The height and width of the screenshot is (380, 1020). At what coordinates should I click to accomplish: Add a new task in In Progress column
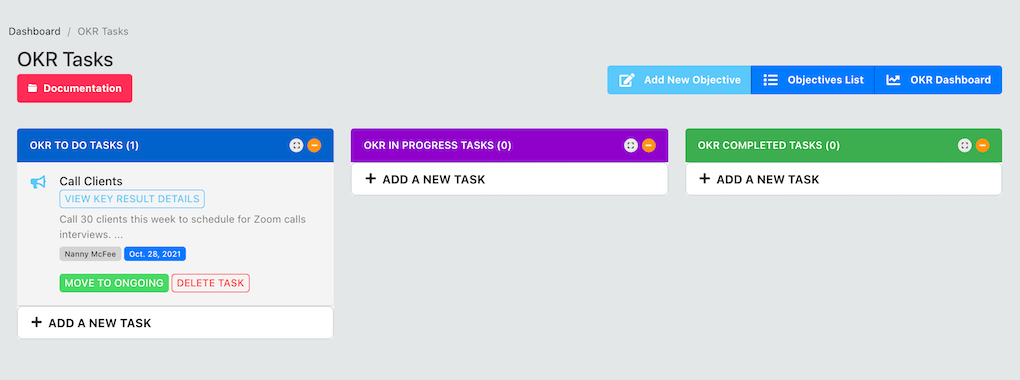(x=509, y=179)
